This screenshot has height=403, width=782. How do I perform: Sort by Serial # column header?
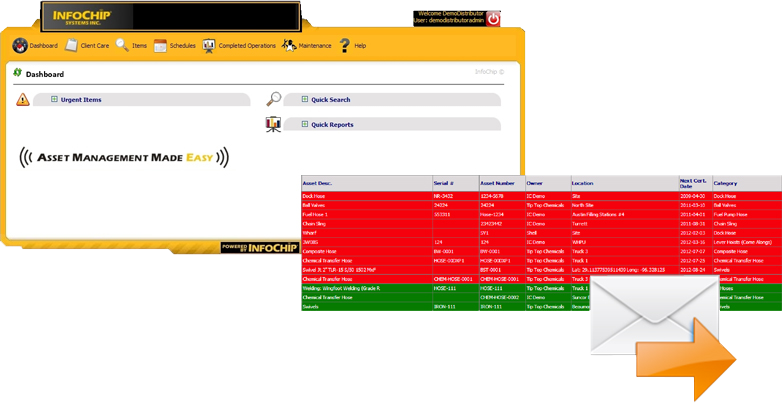point(444,183)
